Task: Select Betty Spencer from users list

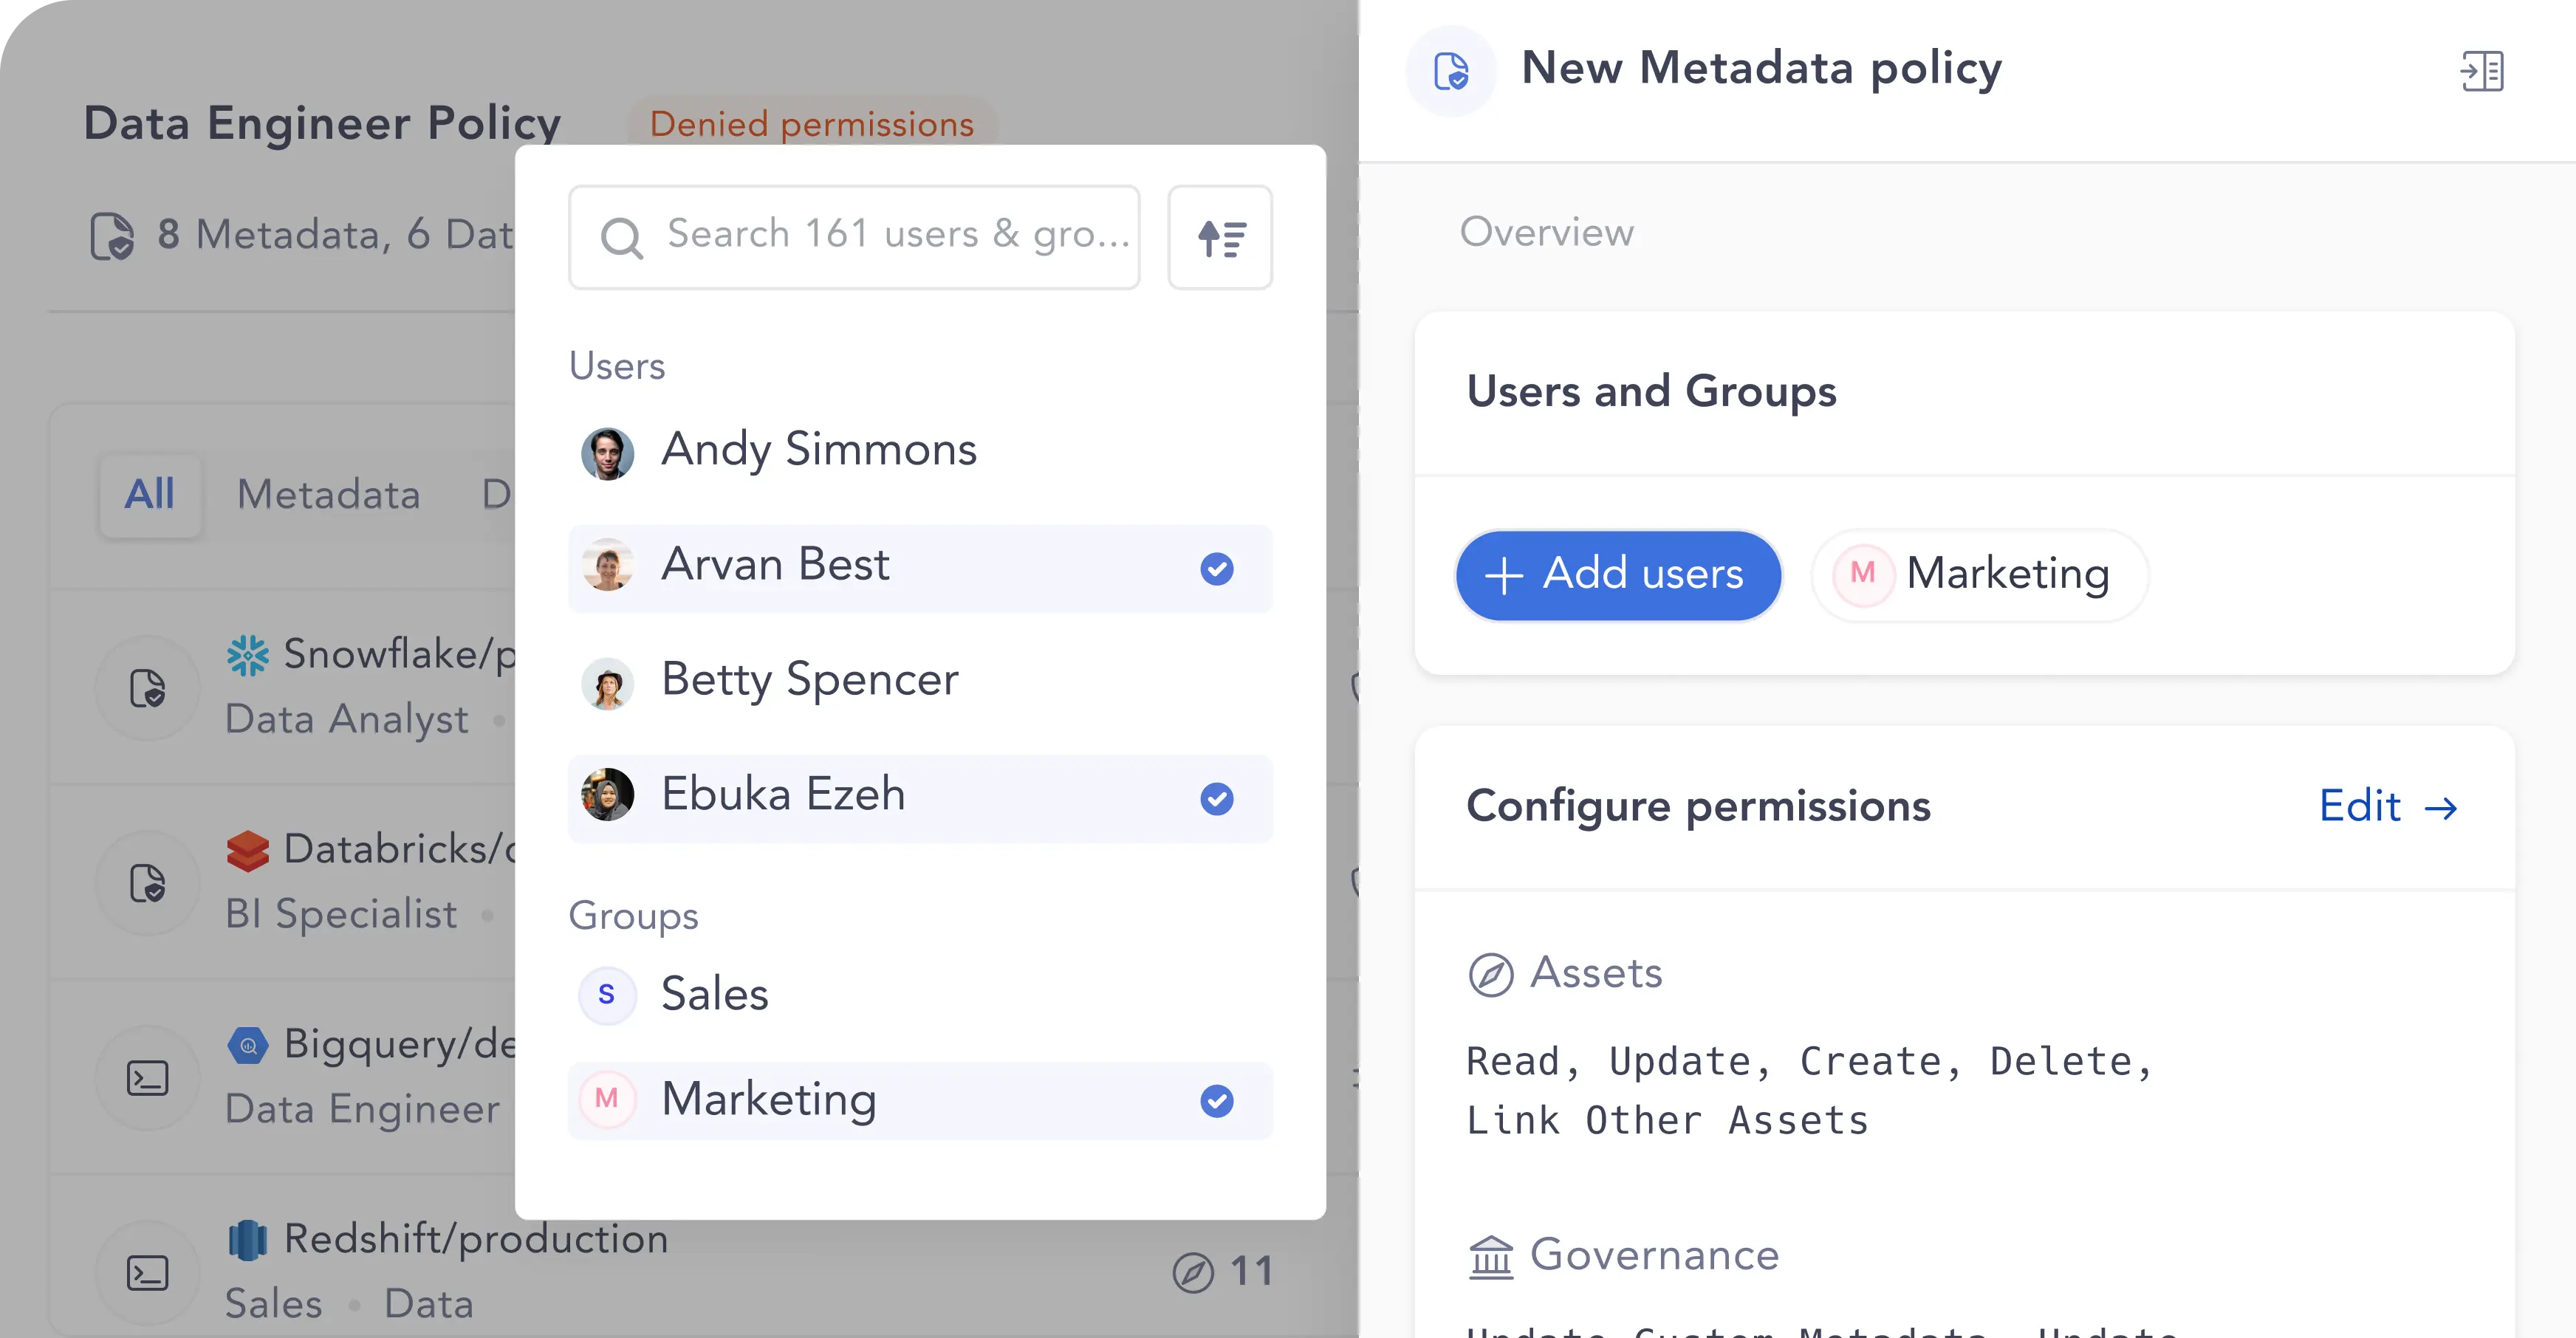Action: [x=920, y=682]
